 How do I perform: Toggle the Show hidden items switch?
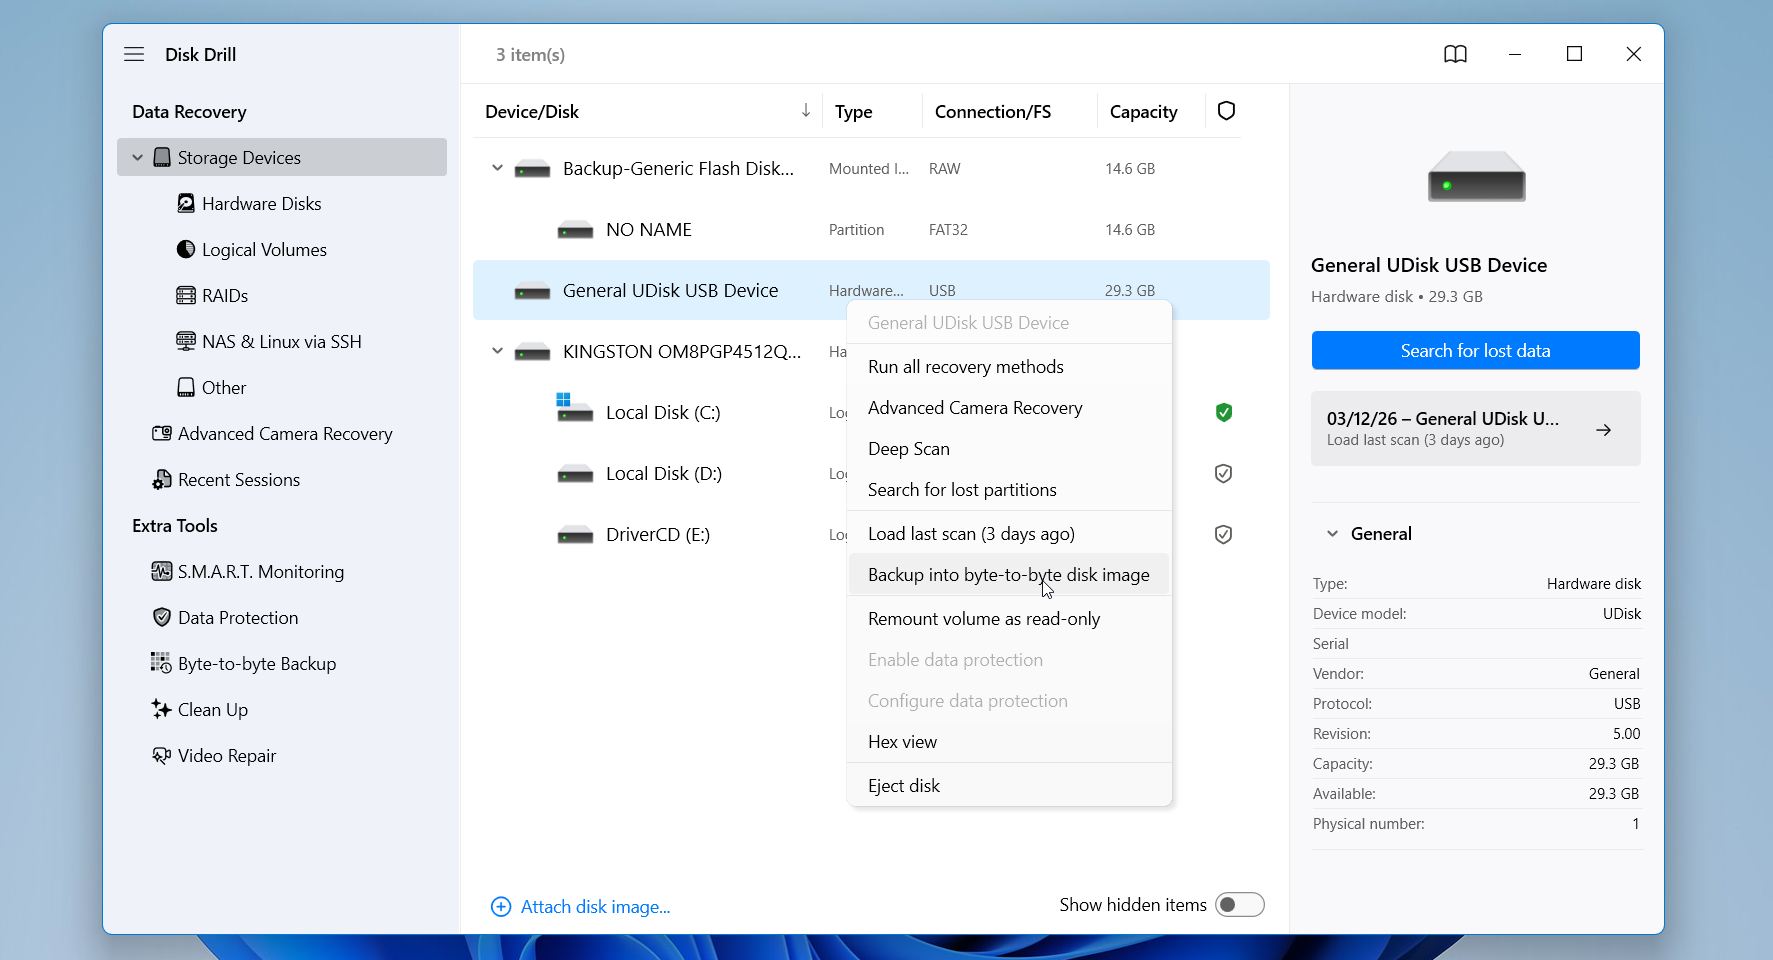pyautogui.click(x=1238, y=904)
